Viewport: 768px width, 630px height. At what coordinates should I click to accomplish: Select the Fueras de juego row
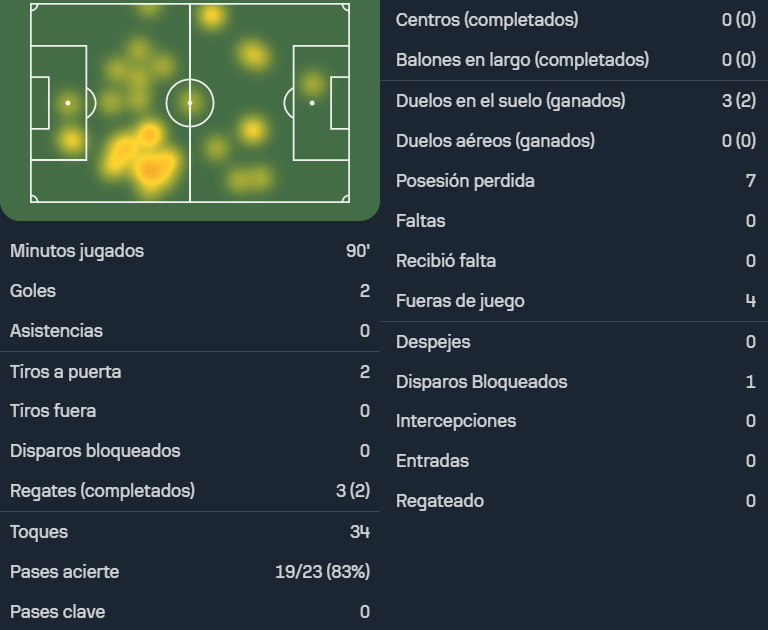576,301
